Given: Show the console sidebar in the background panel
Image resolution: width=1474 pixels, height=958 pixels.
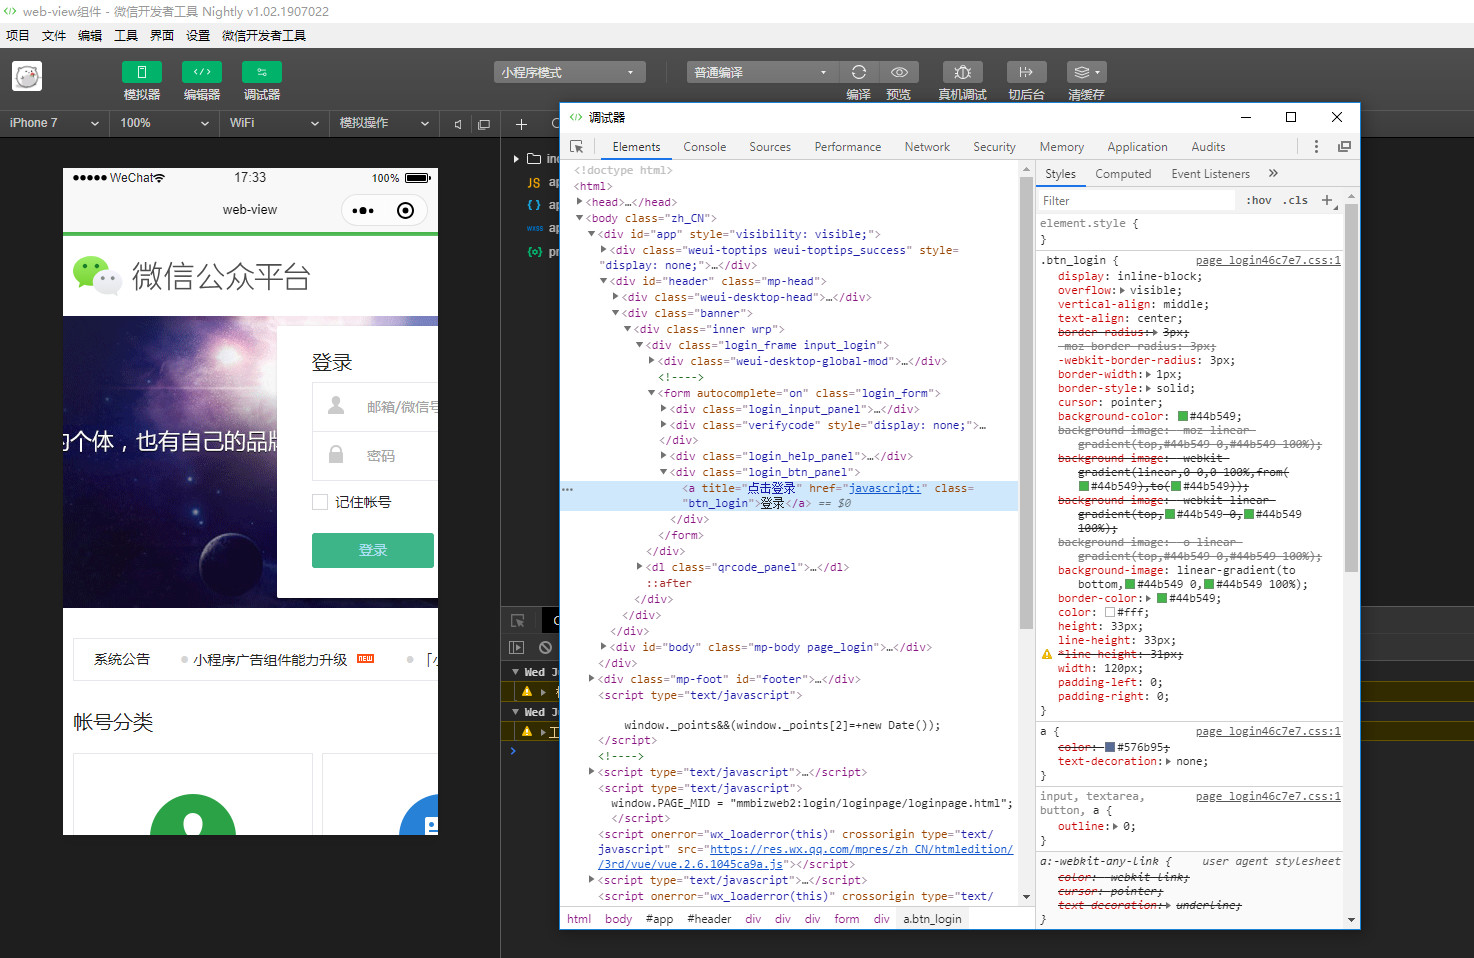Looking at the screenshot, I should (x=517, y=647).
